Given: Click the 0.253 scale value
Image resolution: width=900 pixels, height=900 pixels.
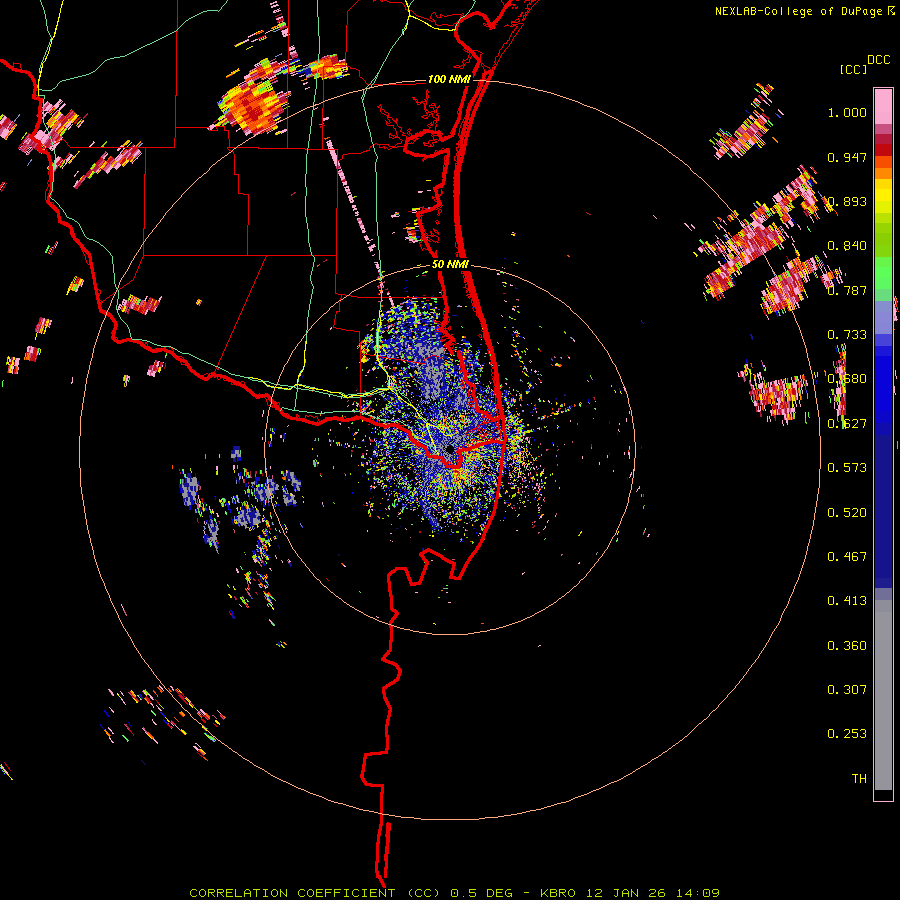Looking at the screenshot, I should [x=847, y=734].
